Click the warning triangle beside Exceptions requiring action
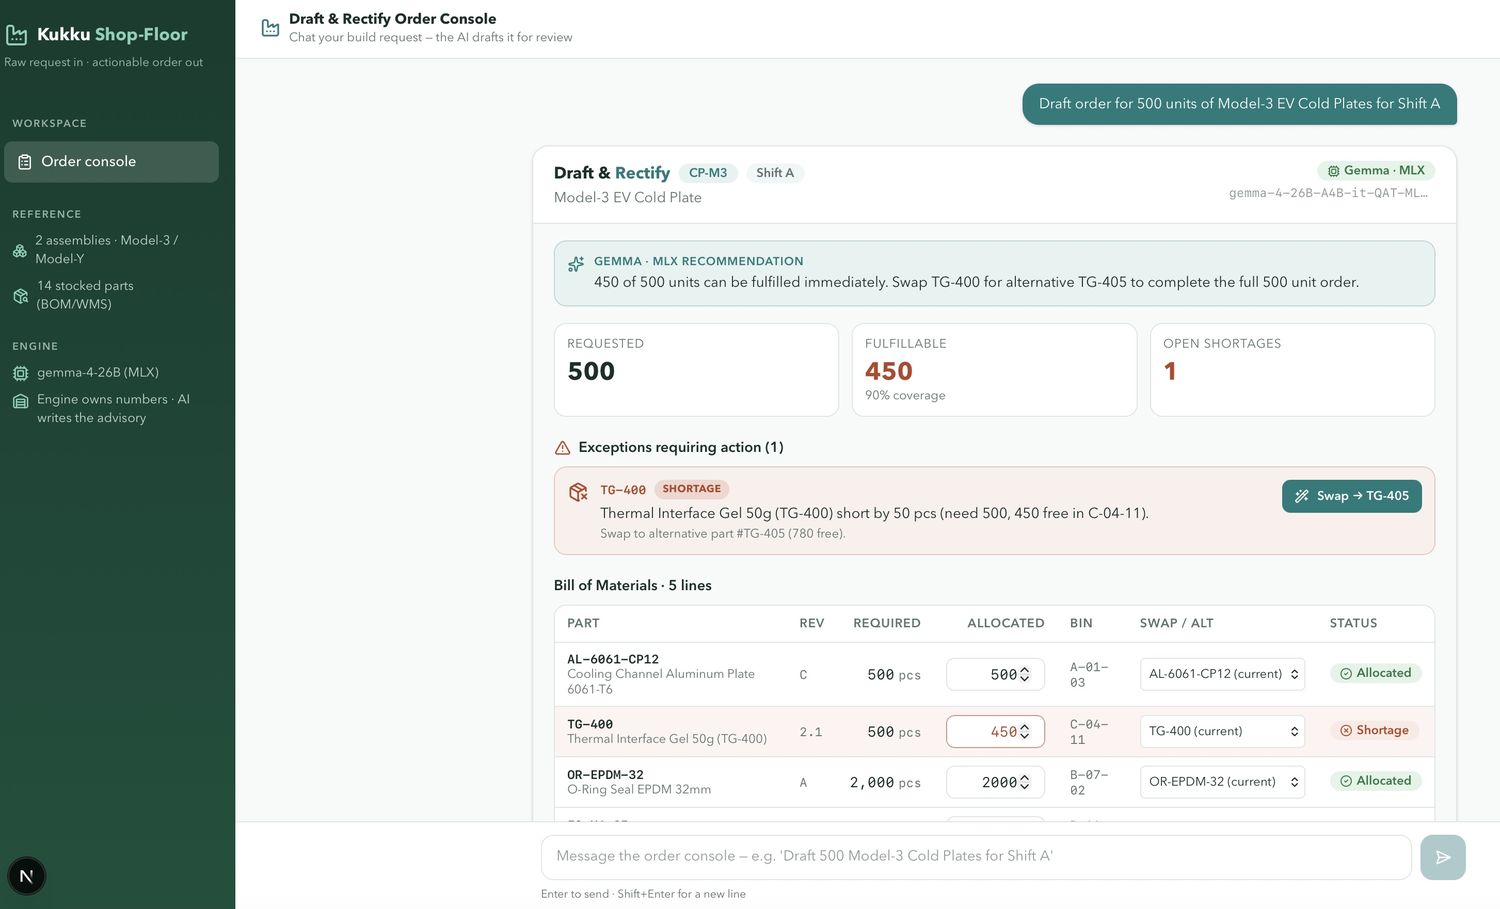The image size is (1500, 909). tap(563, 448)
